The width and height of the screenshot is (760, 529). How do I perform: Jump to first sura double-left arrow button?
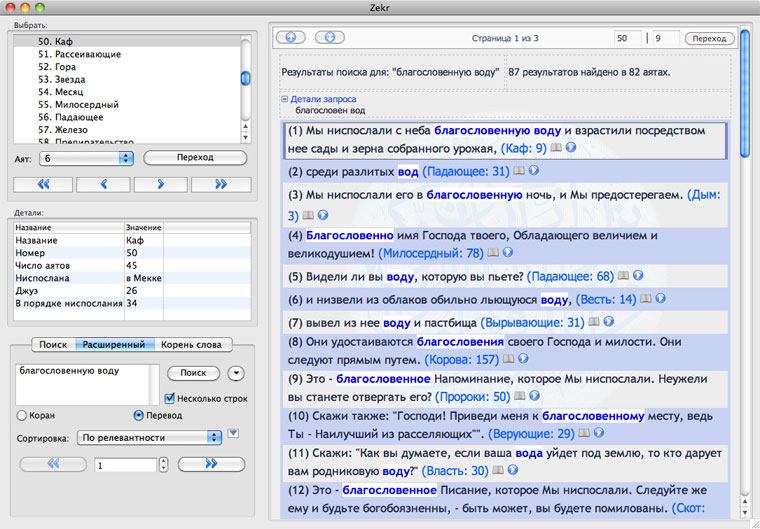pos(43,184)
